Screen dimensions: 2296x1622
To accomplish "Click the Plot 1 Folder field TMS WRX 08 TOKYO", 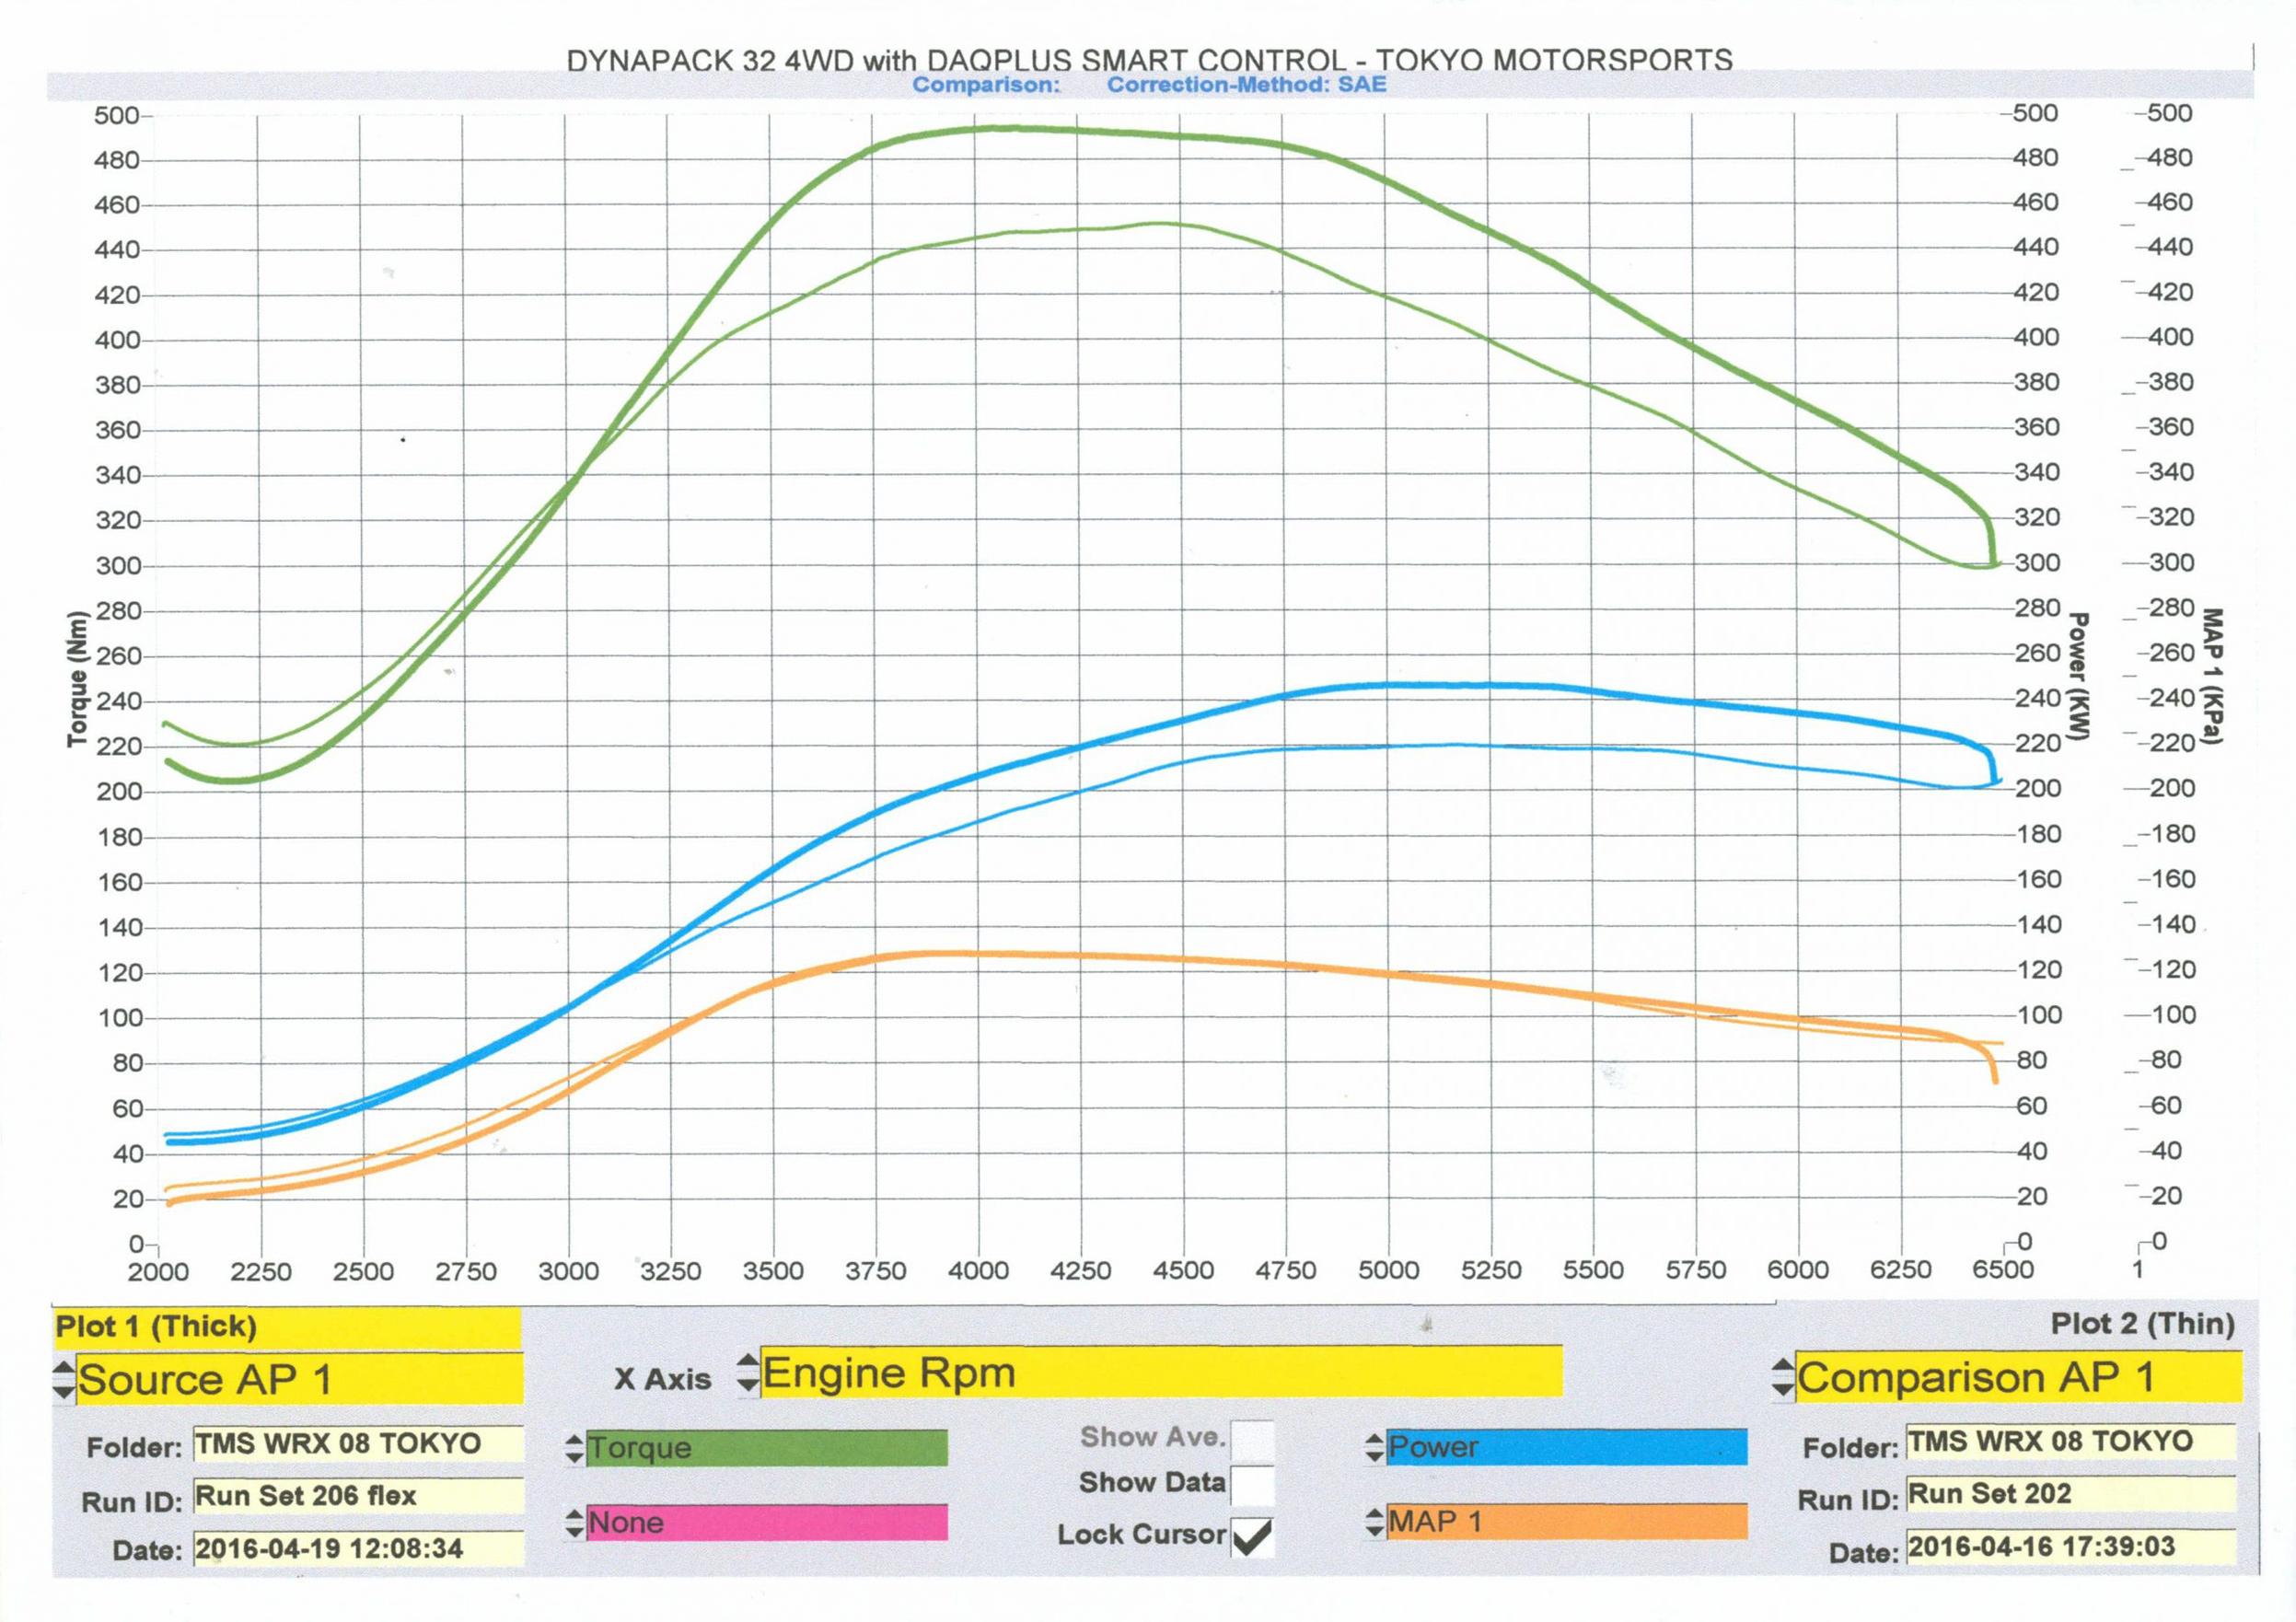I will tap(357, 1444).
